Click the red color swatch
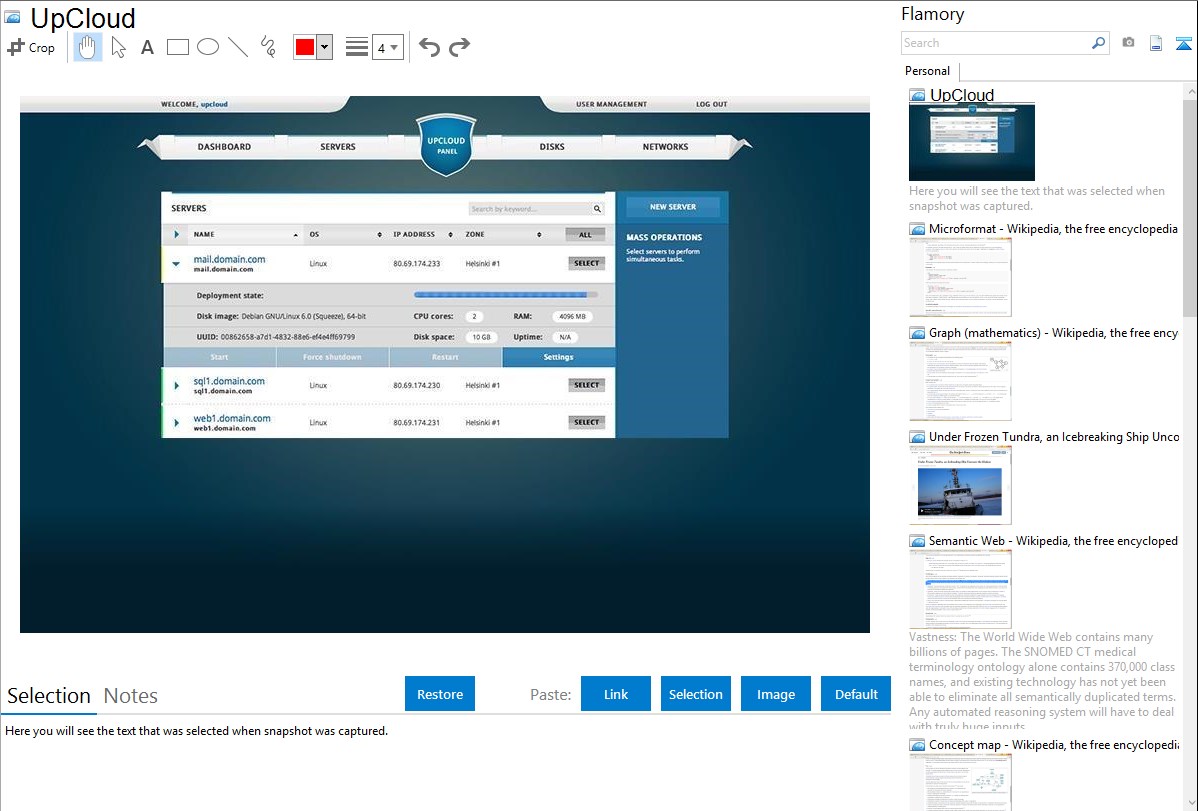Viewport: 1198px width, 811px height. tap(305, 47)
